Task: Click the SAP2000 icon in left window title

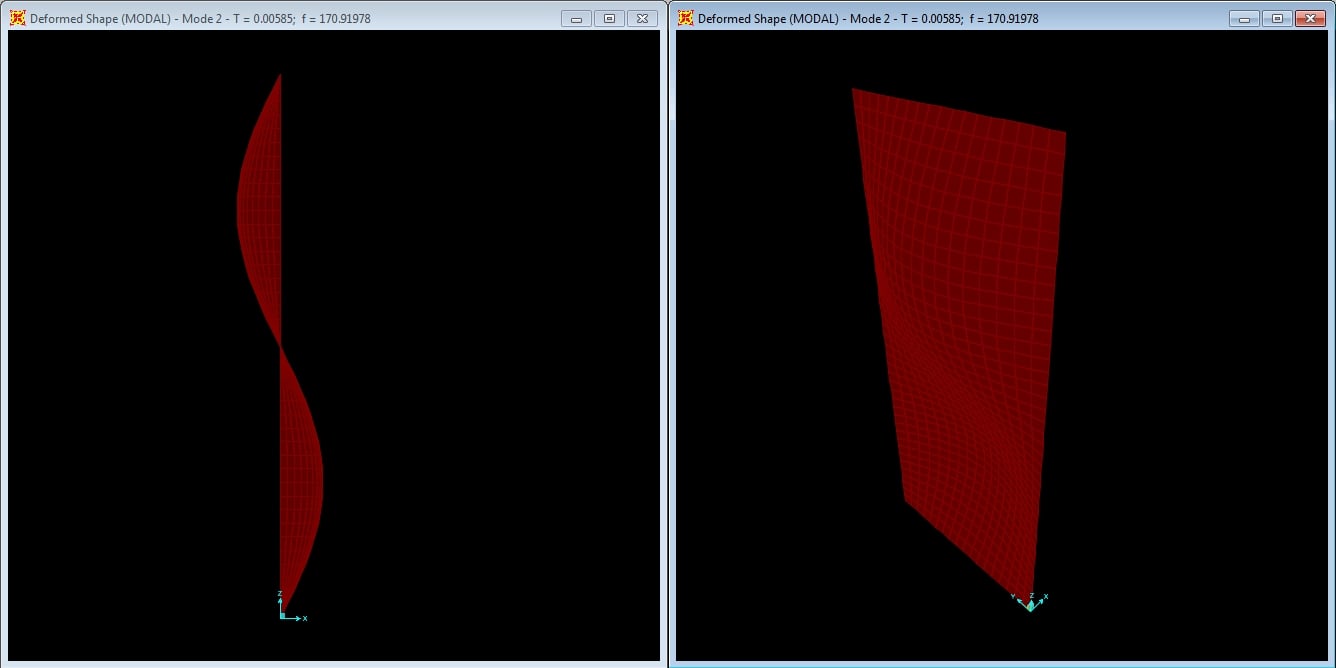Action: [x=17, y=18]
